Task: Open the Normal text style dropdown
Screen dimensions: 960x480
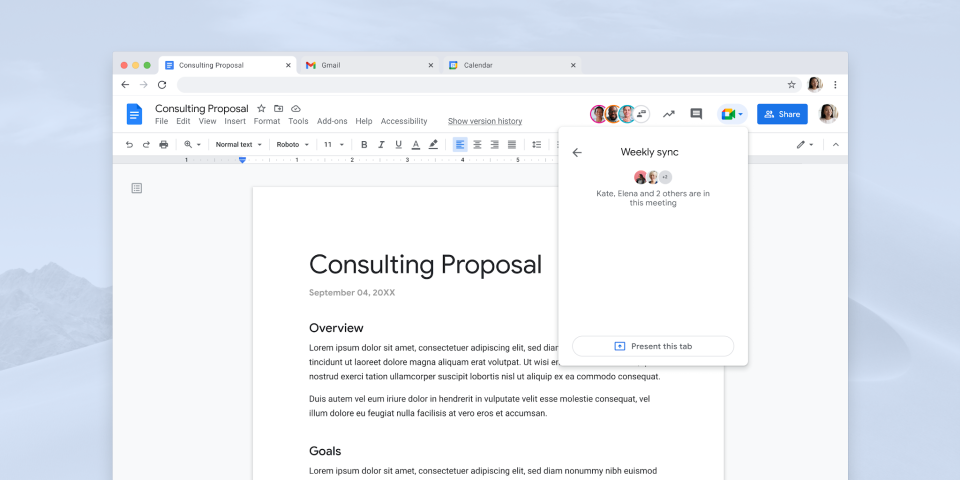Action: pos(239,144)
